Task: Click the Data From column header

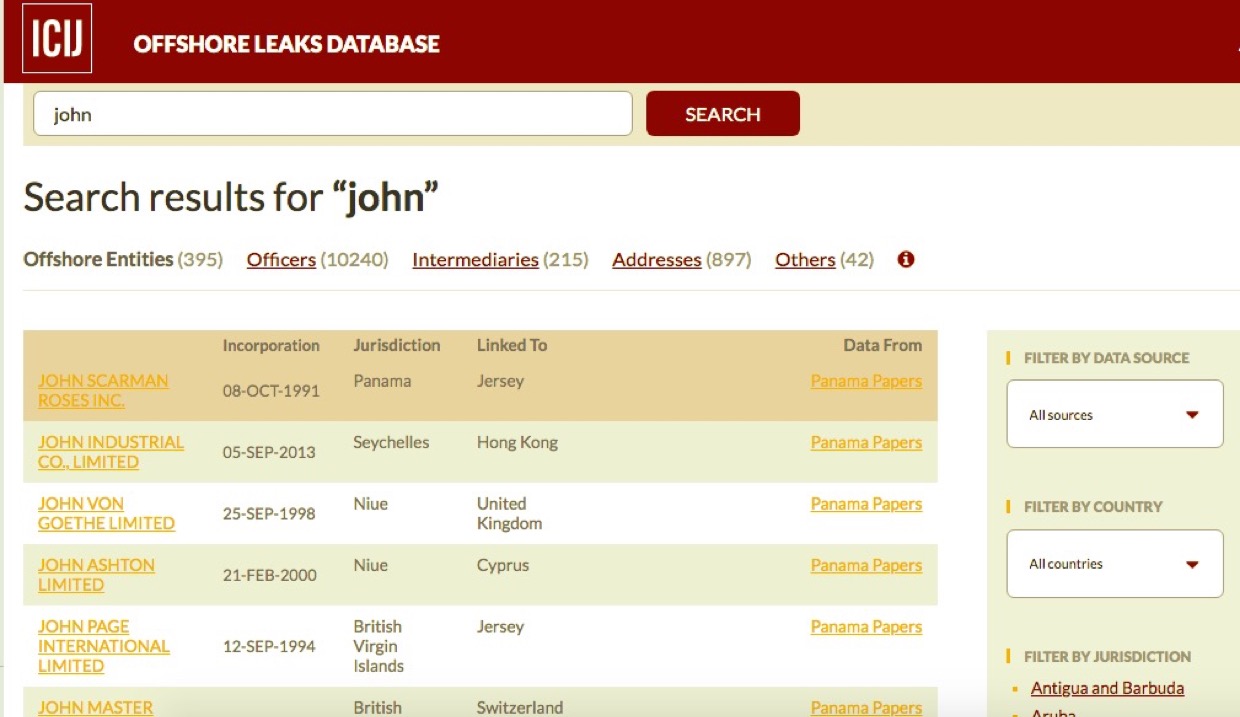Action: (882, 345)
